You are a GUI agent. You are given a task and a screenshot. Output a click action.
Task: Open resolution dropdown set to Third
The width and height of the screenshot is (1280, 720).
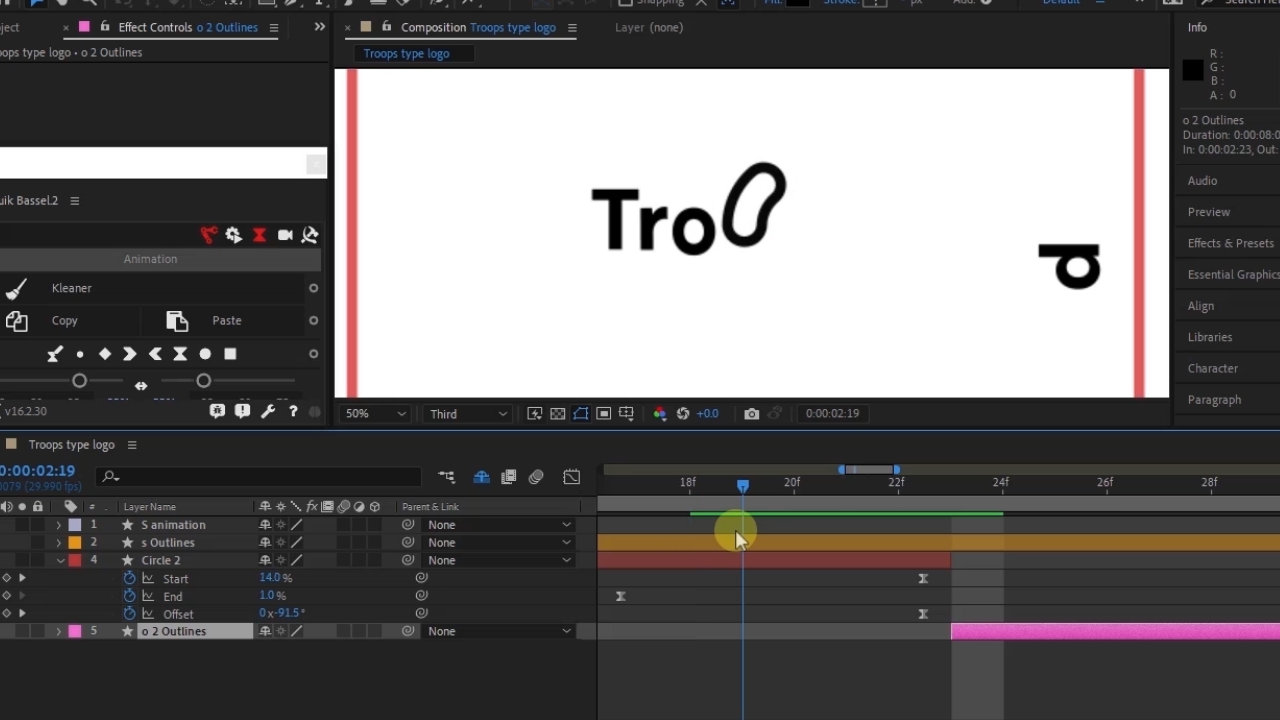(468, 414)
